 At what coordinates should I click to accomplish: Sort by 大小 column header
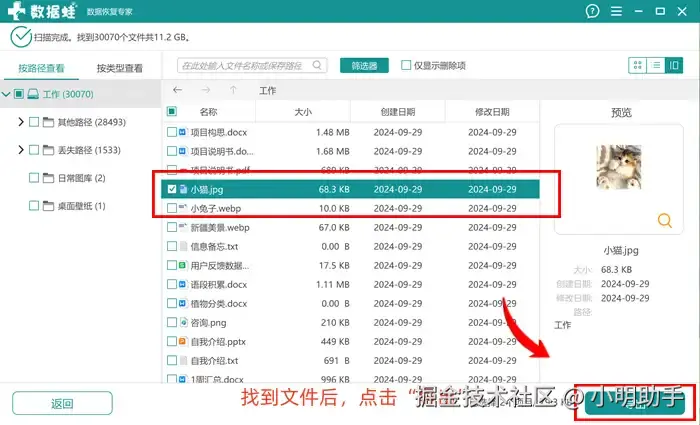(x=303, y=112)
